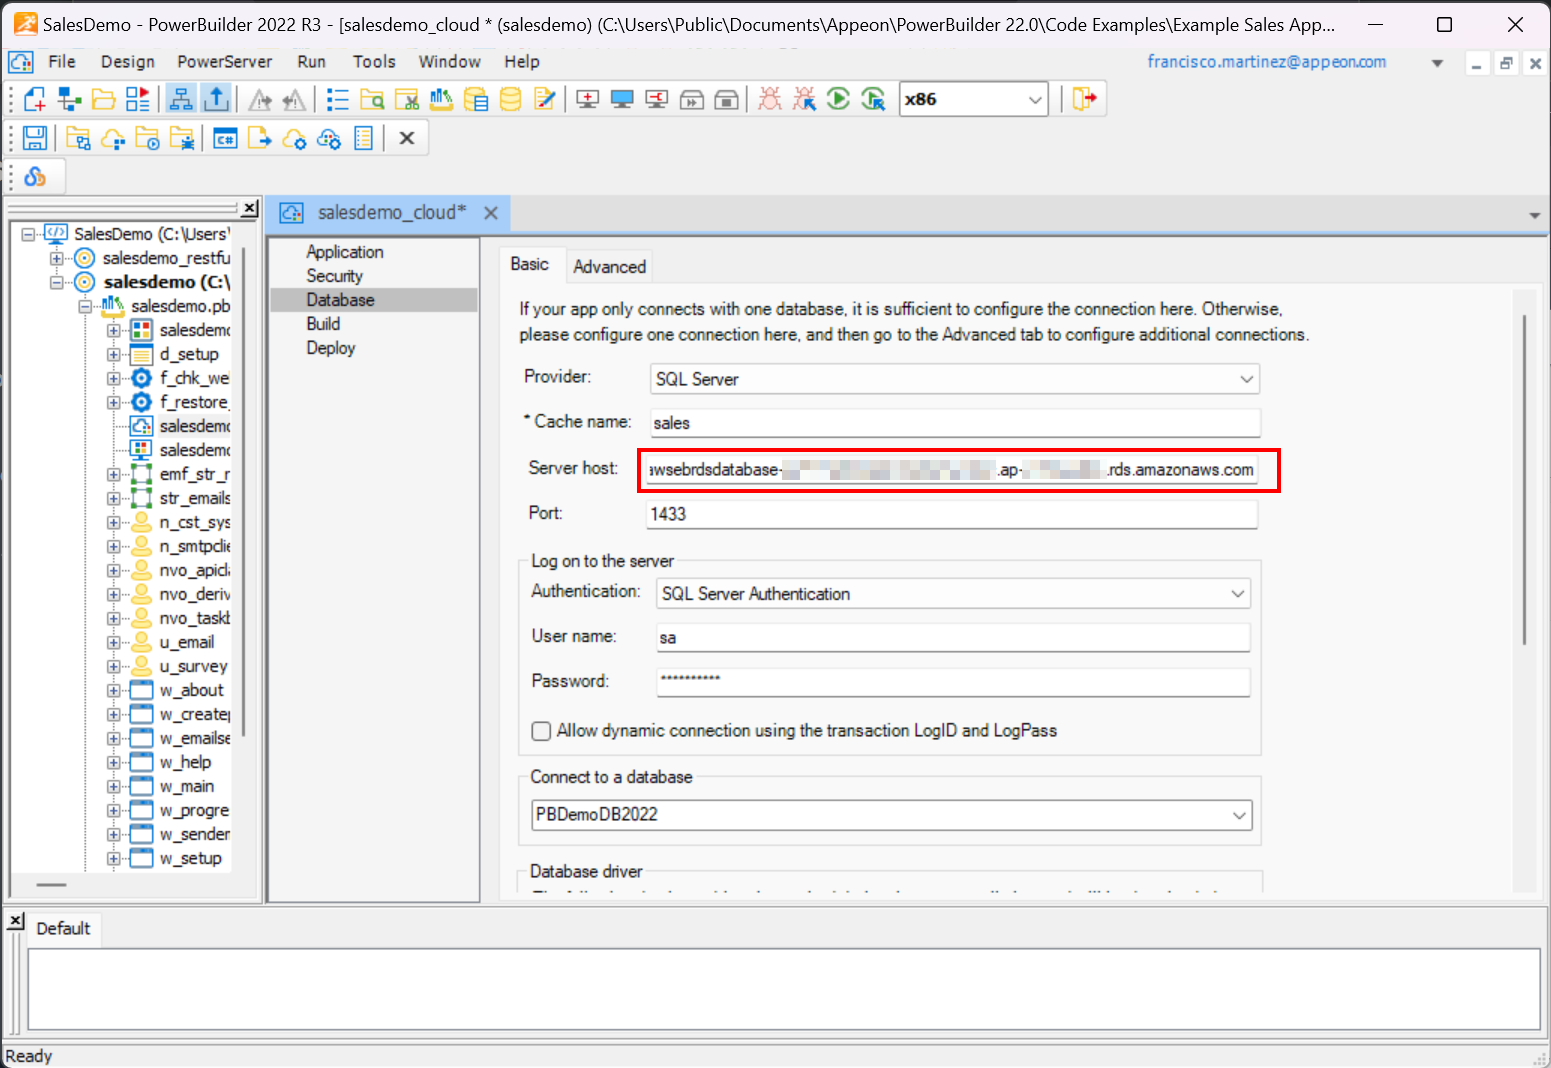Expand the u_email tree node
The image size is (1551, 1068).
114,643
